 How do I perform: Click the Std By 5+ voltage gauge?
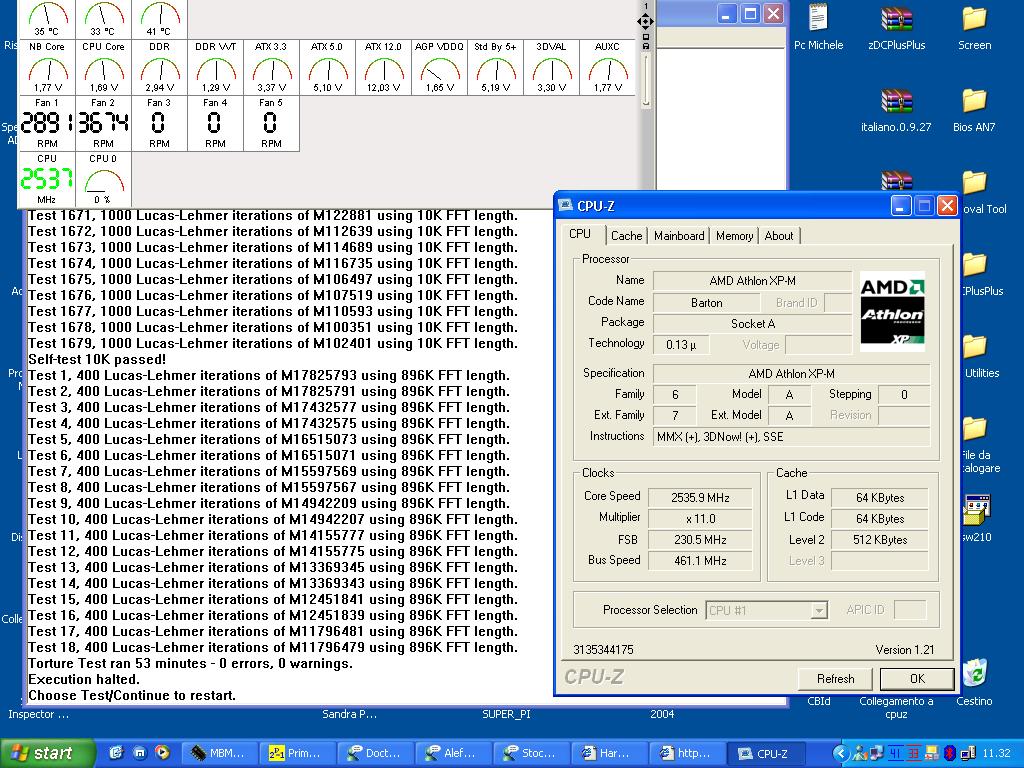point(496,68)
